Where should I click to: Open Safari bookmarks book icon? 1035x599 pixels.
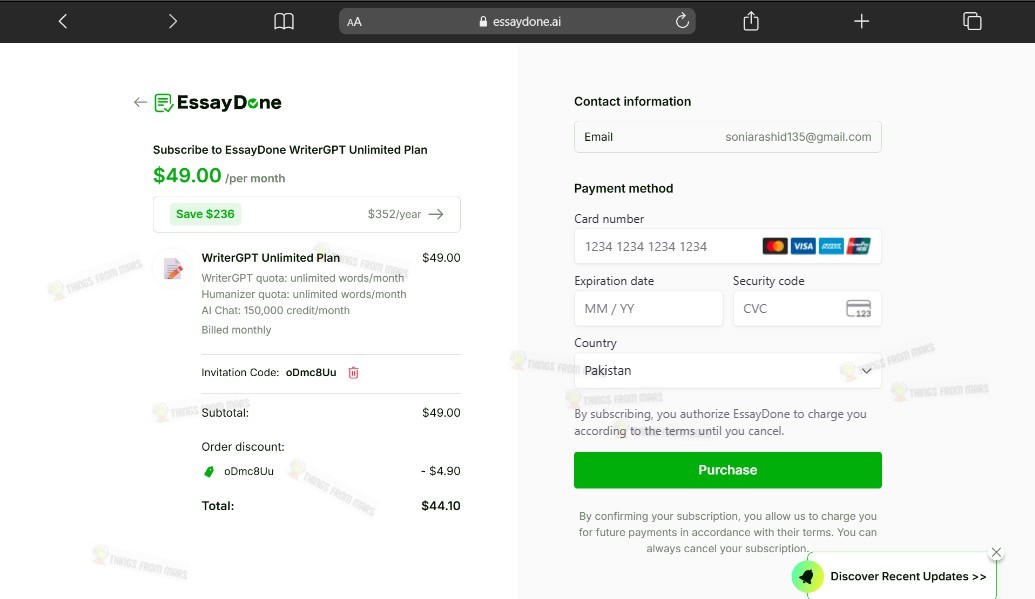coord(284,21)
